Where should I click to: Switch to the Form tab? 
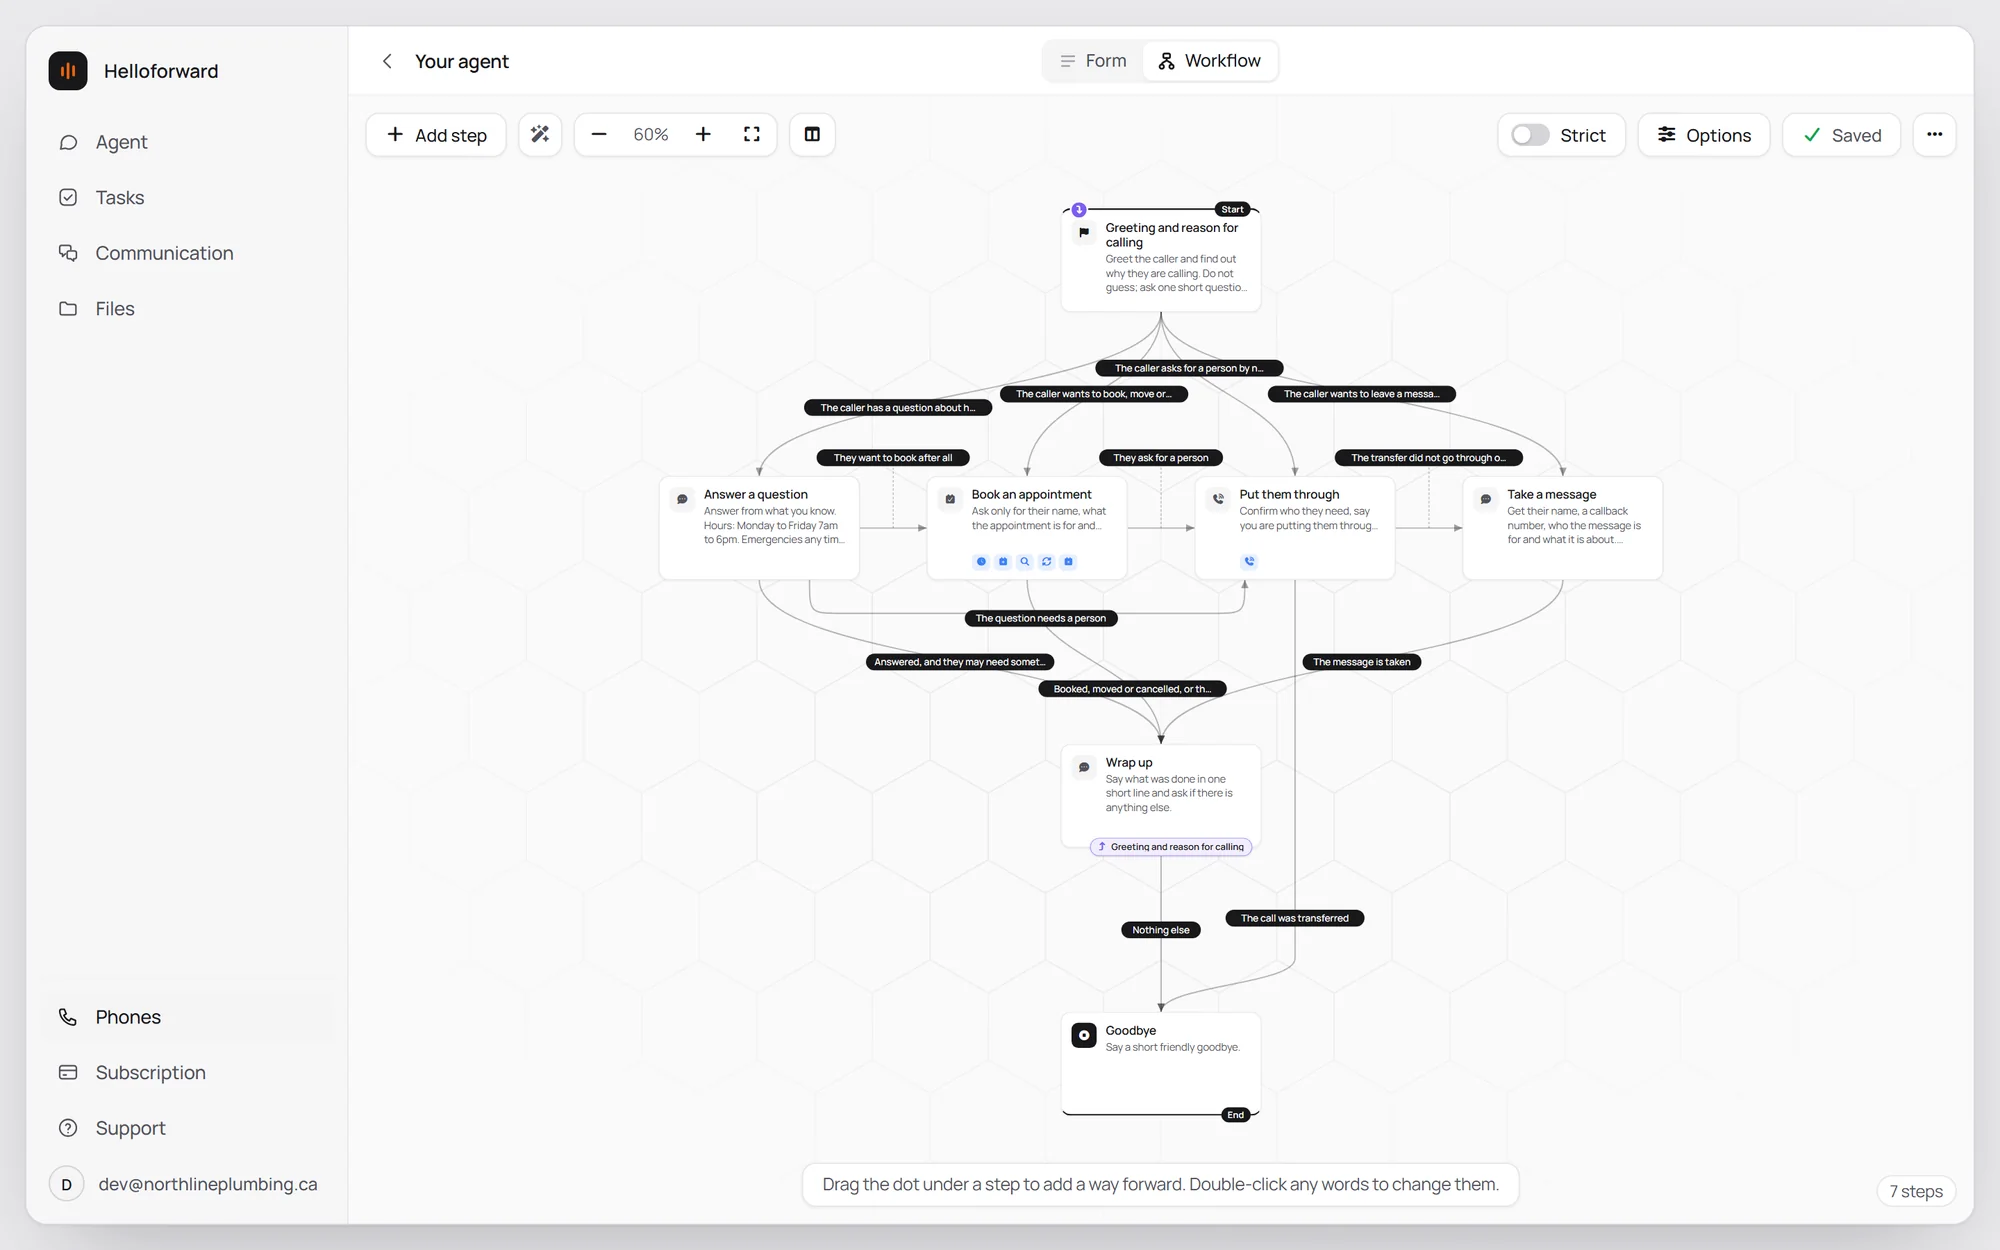click(1093, 61)
